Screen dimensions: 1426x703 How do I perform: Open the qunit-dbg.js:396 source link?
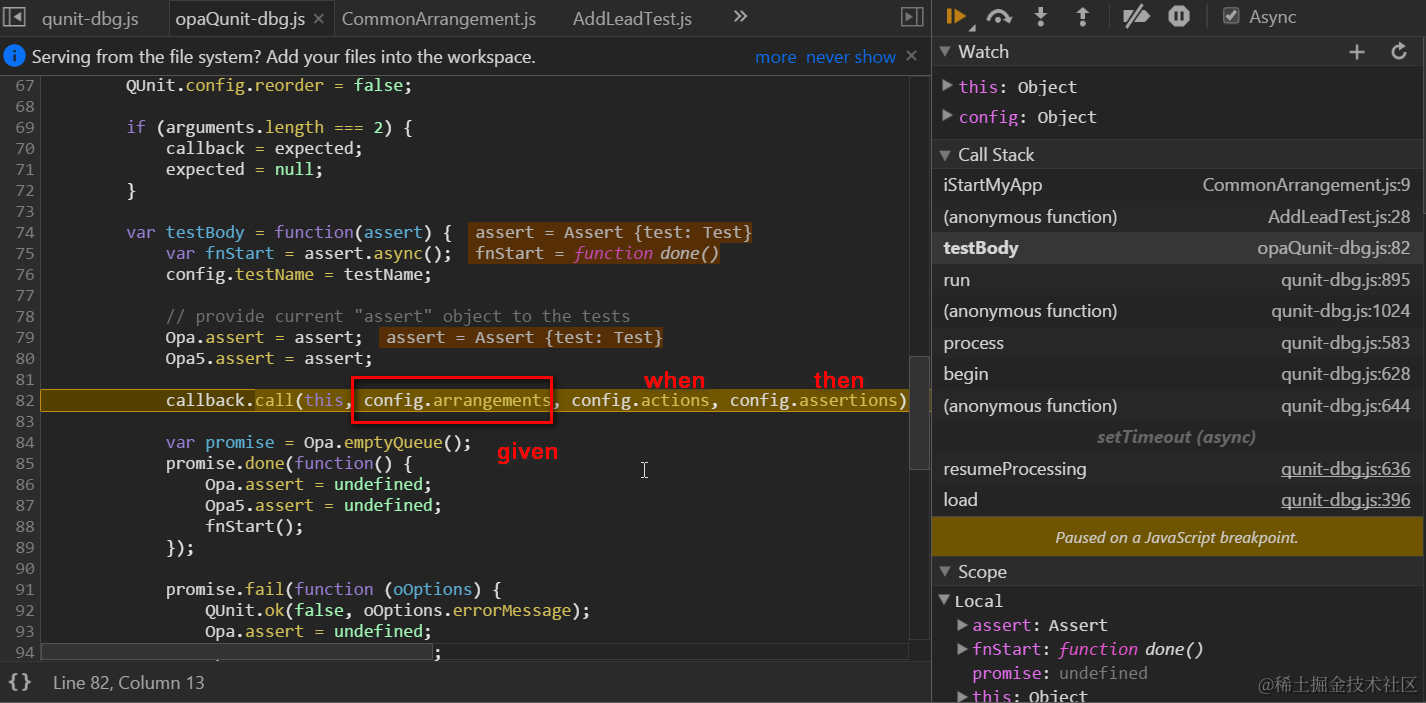(1345, 500)
